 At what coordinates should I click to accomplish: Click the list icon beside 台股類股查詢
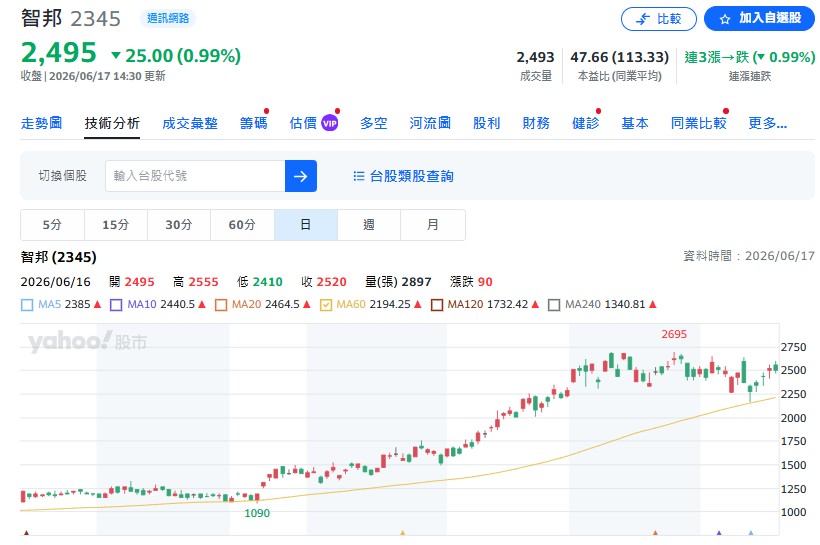(359, 176)
